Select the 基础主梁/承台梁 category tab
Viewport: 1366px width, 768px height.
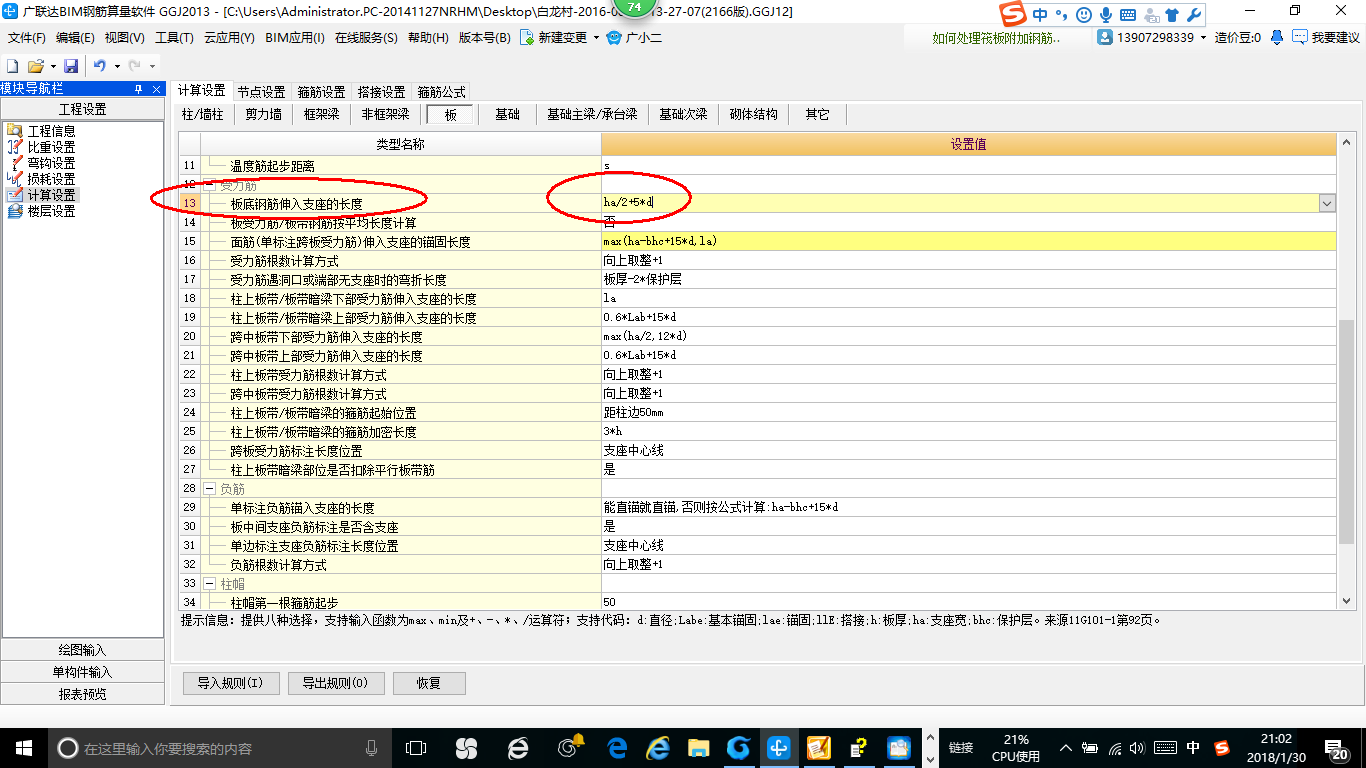pyautogui.click(x=592, y=114)
